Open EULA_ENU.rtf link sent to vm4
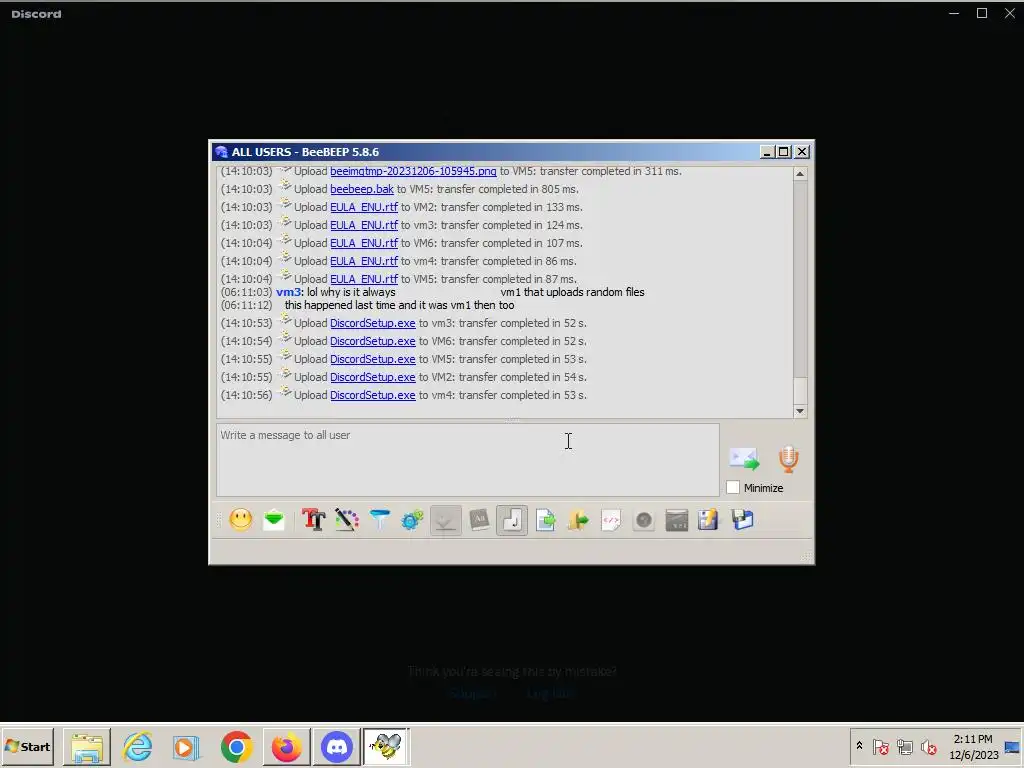This screenshot has width=1024, height=768. [x=364, y=261]
